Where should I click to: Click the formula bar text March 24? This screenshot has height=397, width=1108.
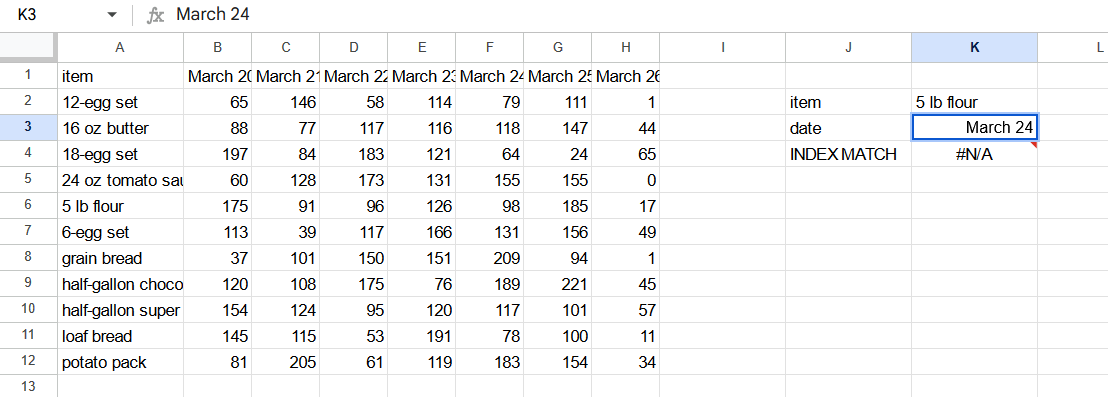(x=212, y=14)
